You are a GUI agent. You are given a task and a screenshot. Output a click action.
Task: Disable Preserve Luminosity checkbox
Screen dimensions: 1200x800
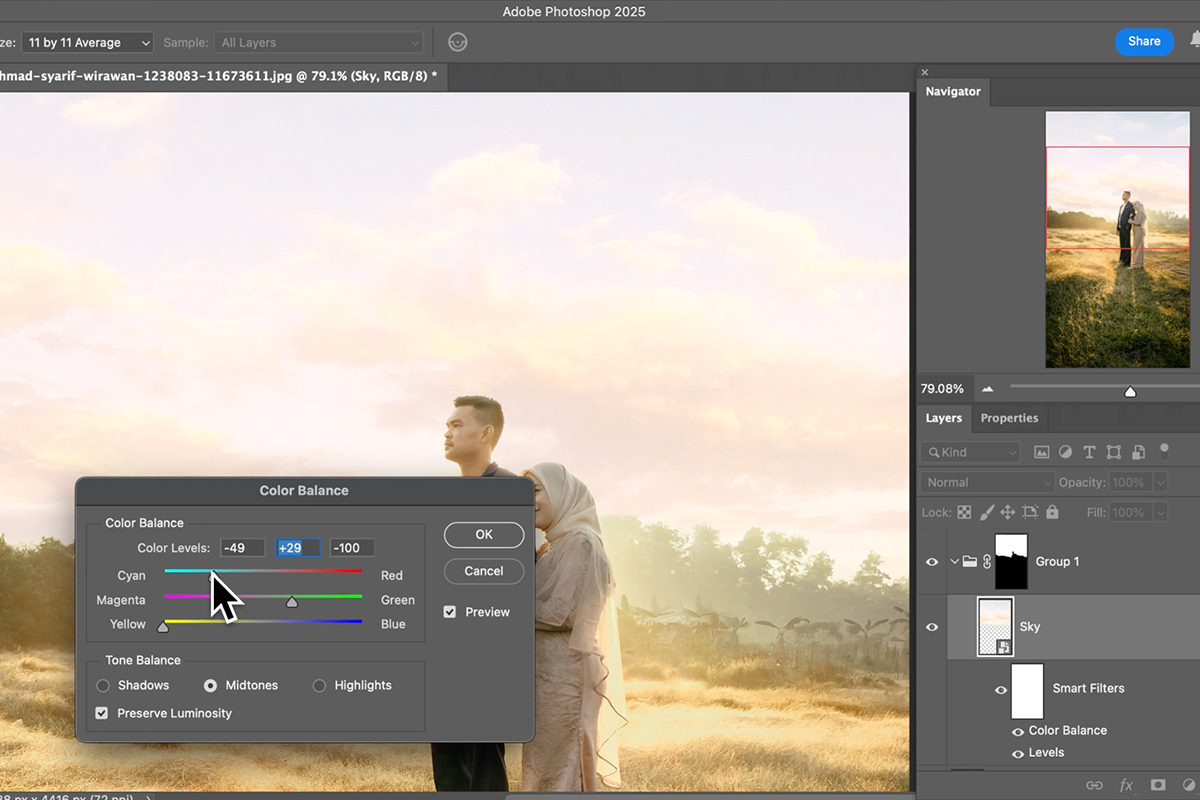(102, 713)
